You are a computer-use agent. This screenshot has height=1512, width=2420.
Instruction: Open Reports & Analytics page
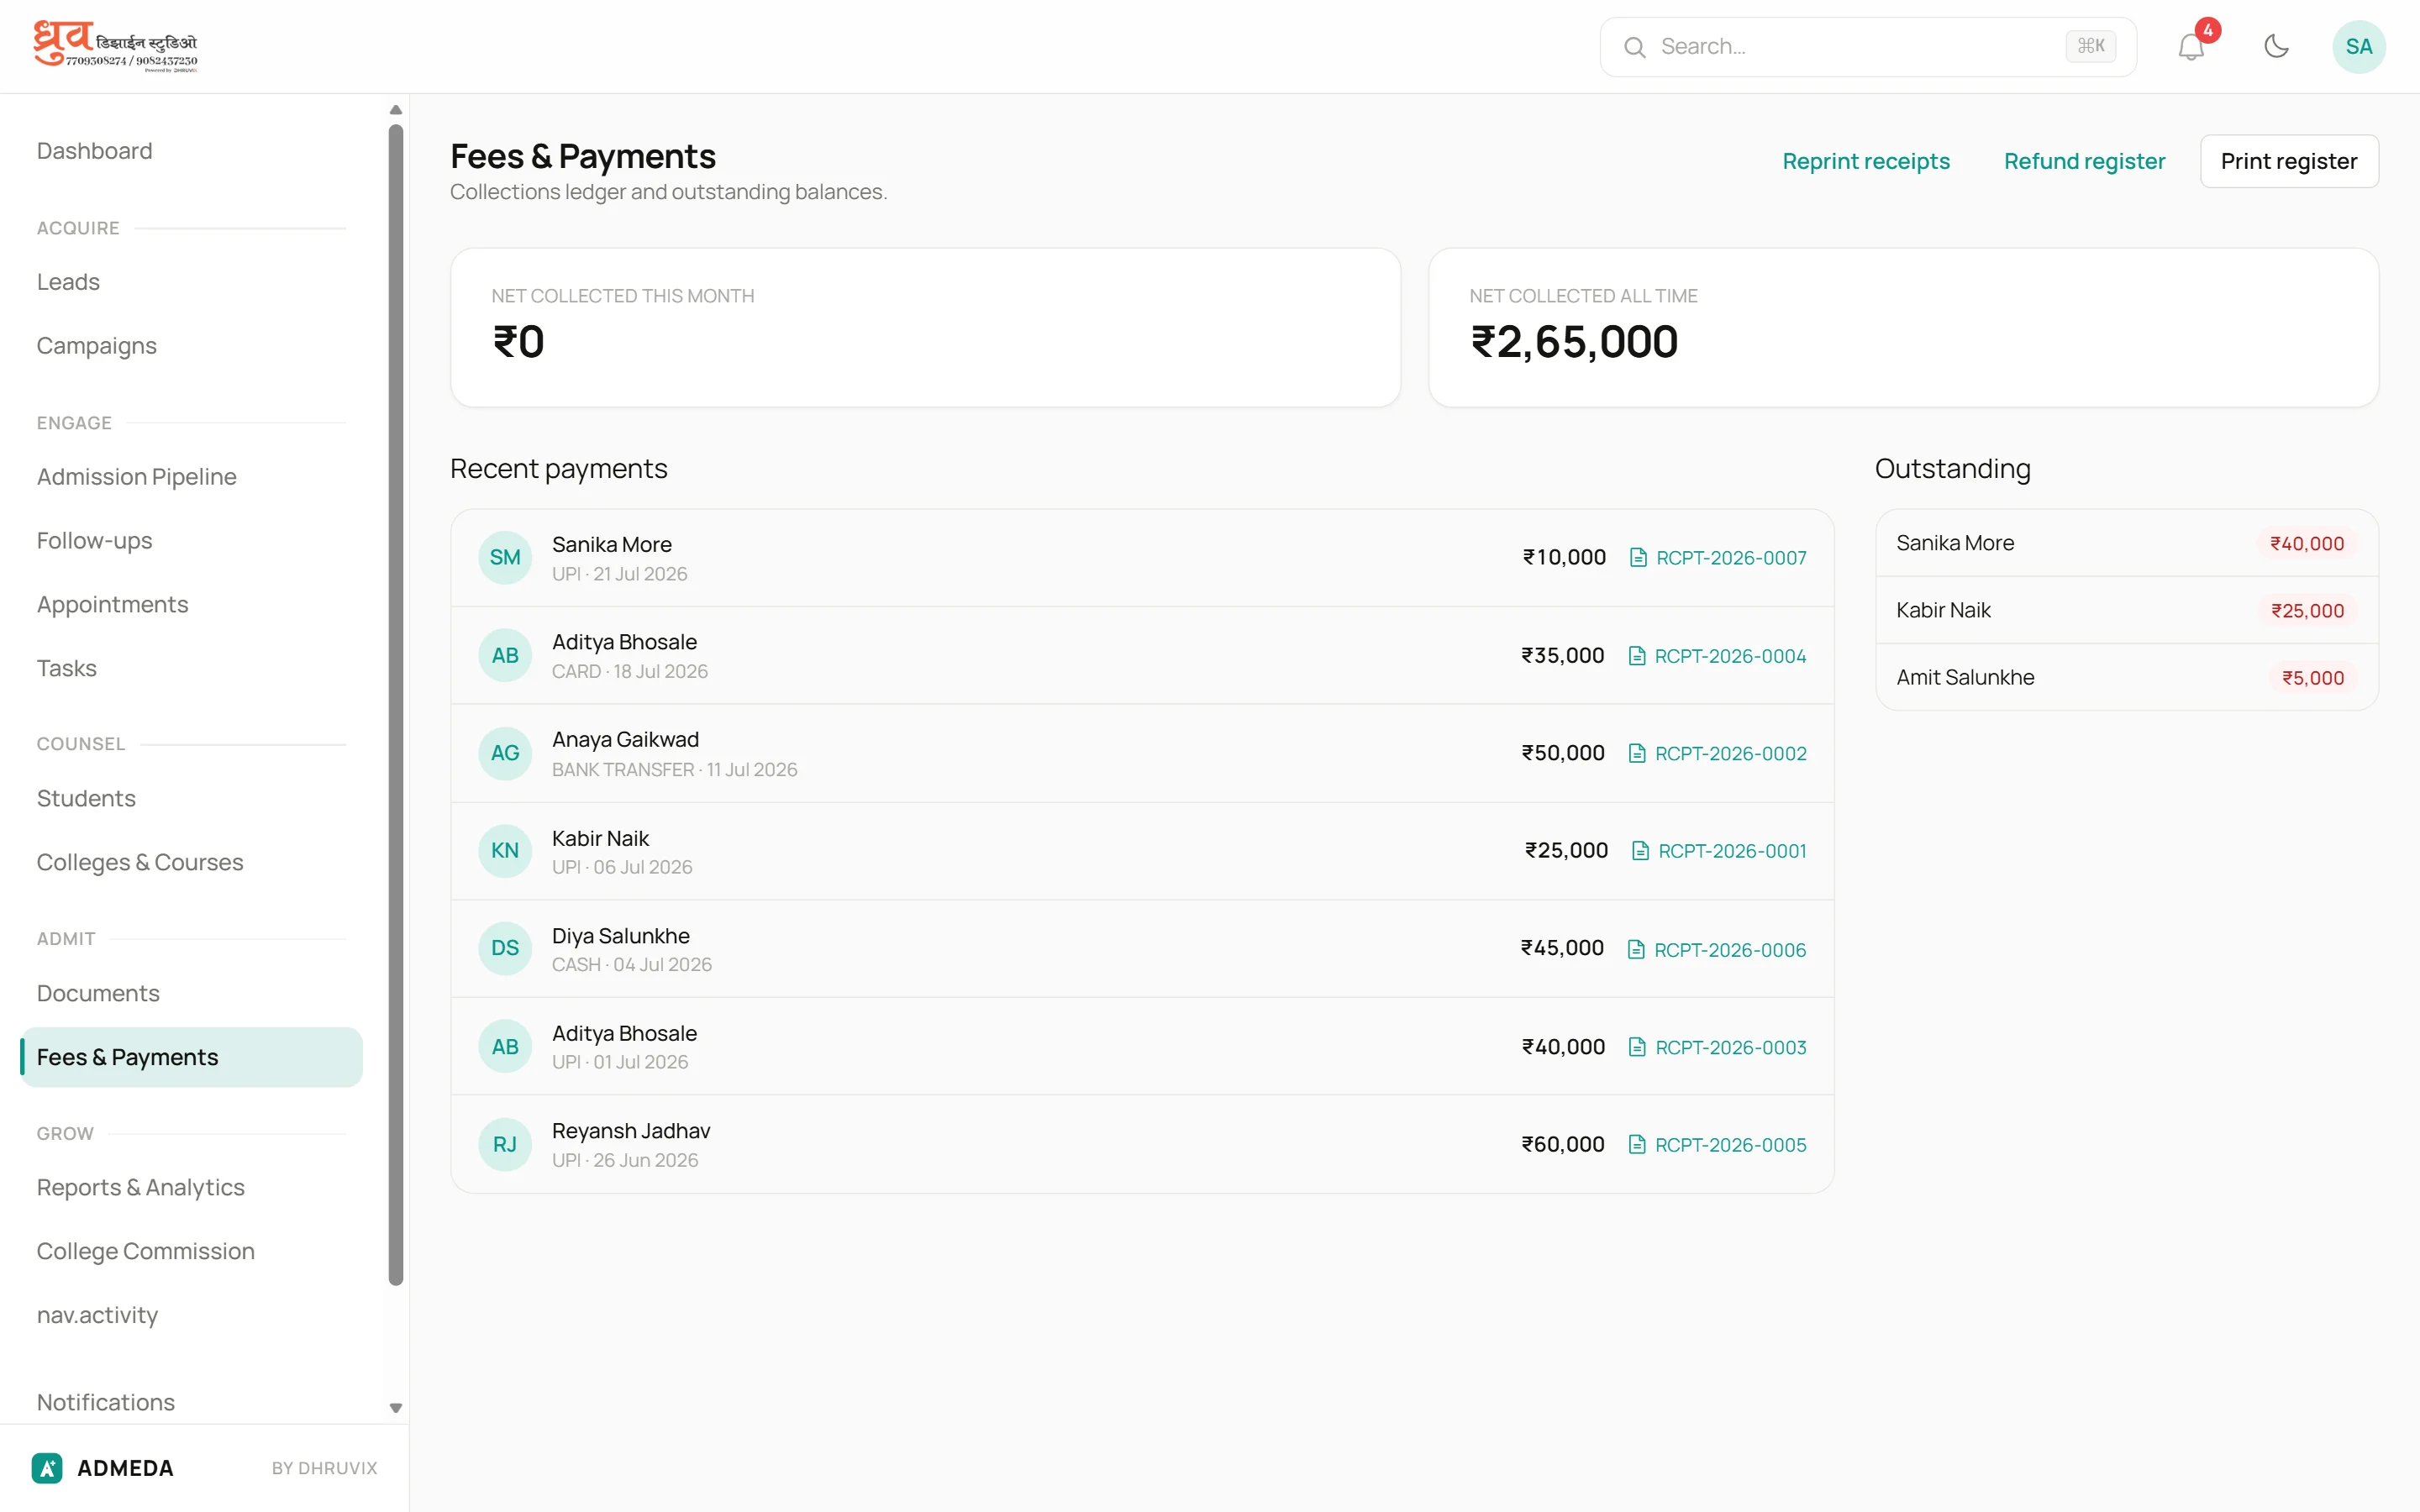[x=140, y=1187]
